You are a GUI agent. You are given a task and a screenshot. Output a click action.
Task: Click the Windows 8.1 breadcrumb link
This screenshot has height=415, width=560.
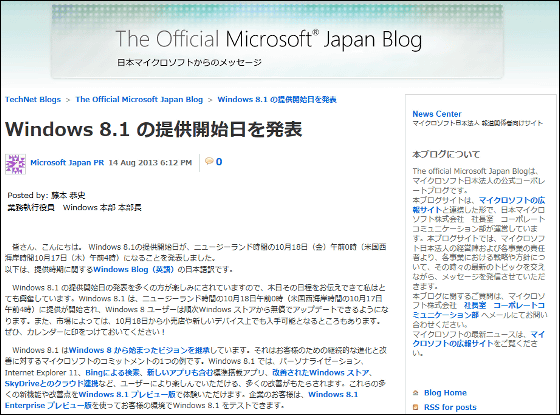coord(277,100)
